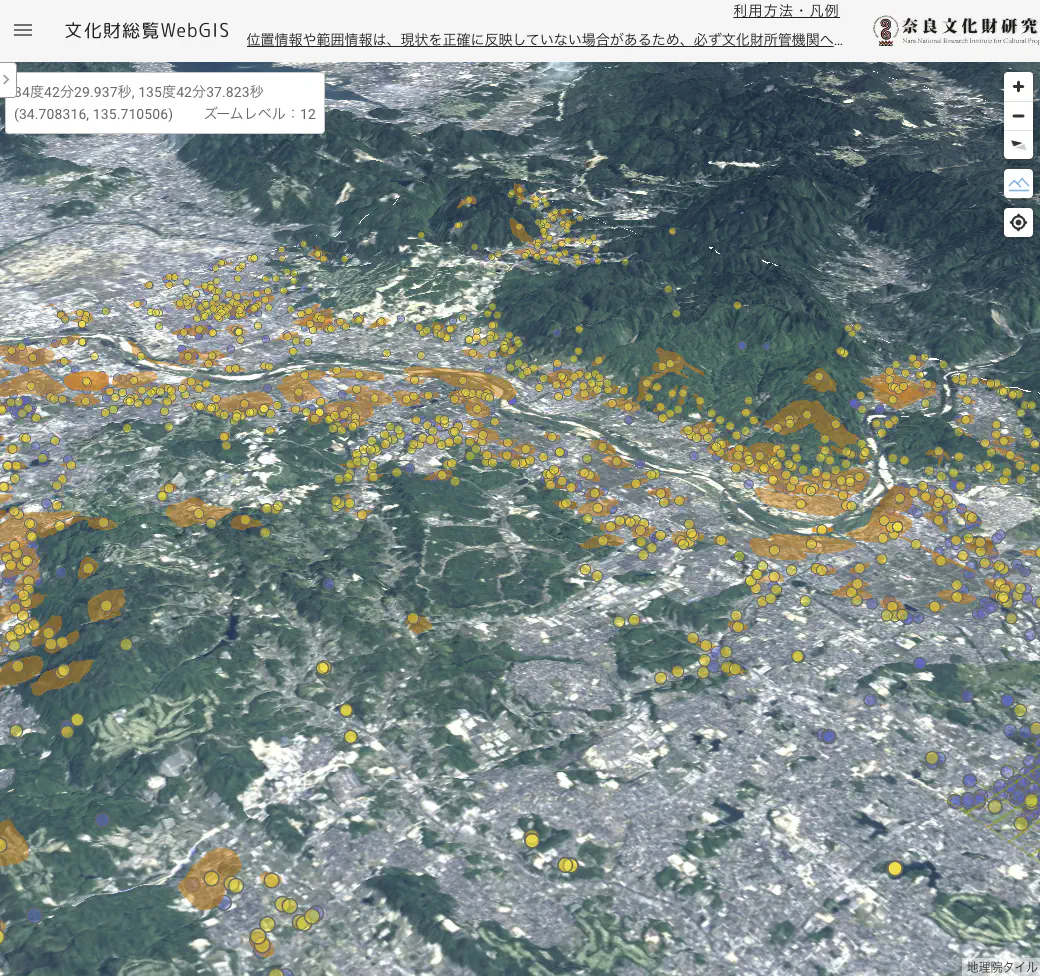The image size is (1040, 976).
Task: Open the 地理院タイル attribution link
Action: pos(1002,967)
